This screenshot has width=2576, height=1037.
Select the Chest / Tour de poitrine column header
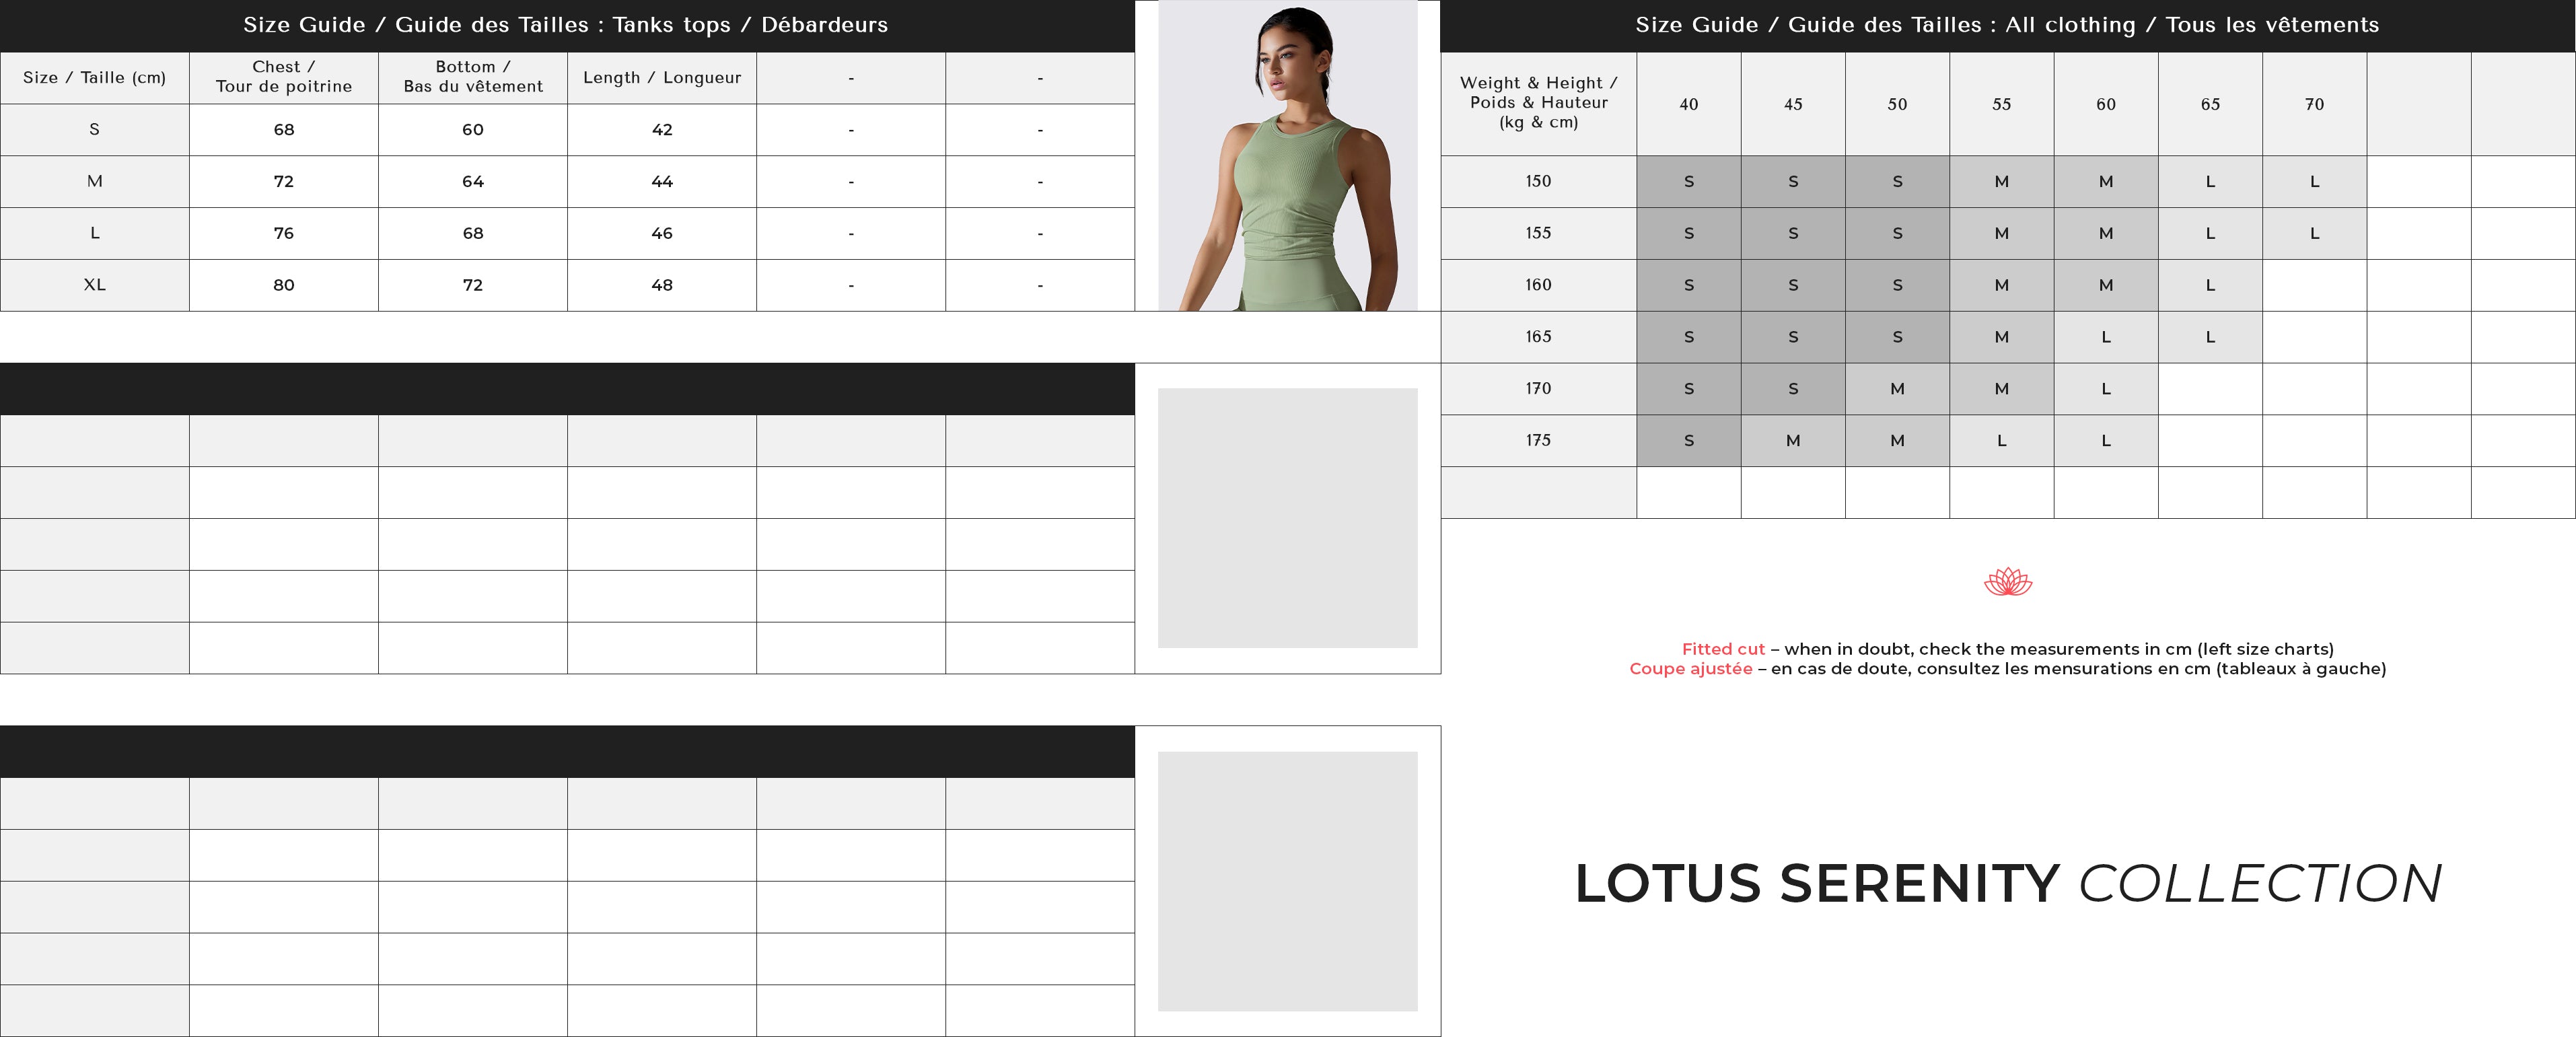283,77
